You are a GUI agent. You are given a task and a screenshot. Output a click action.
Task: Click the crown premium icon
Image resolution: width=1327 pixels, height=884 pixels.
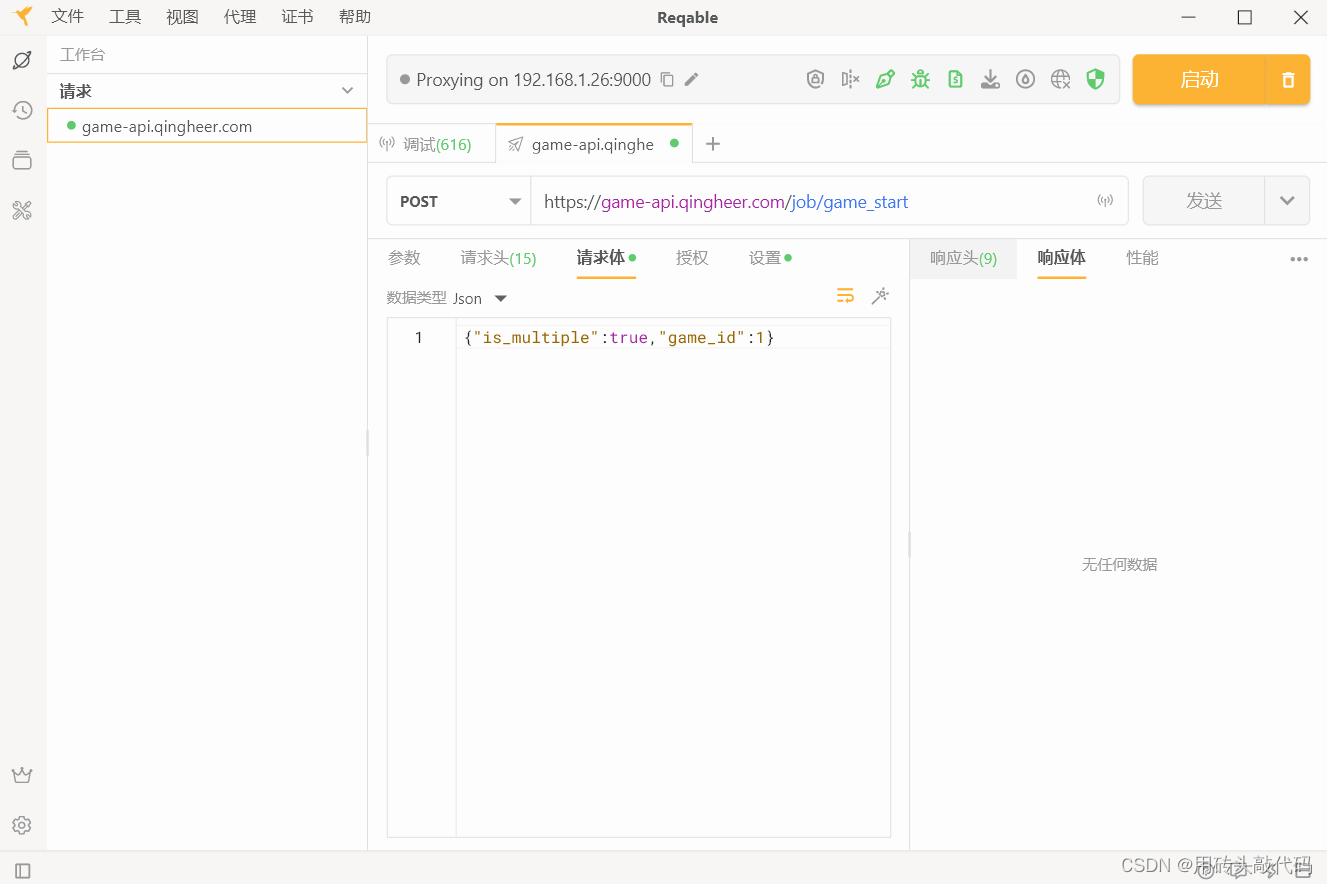[22, 775]
